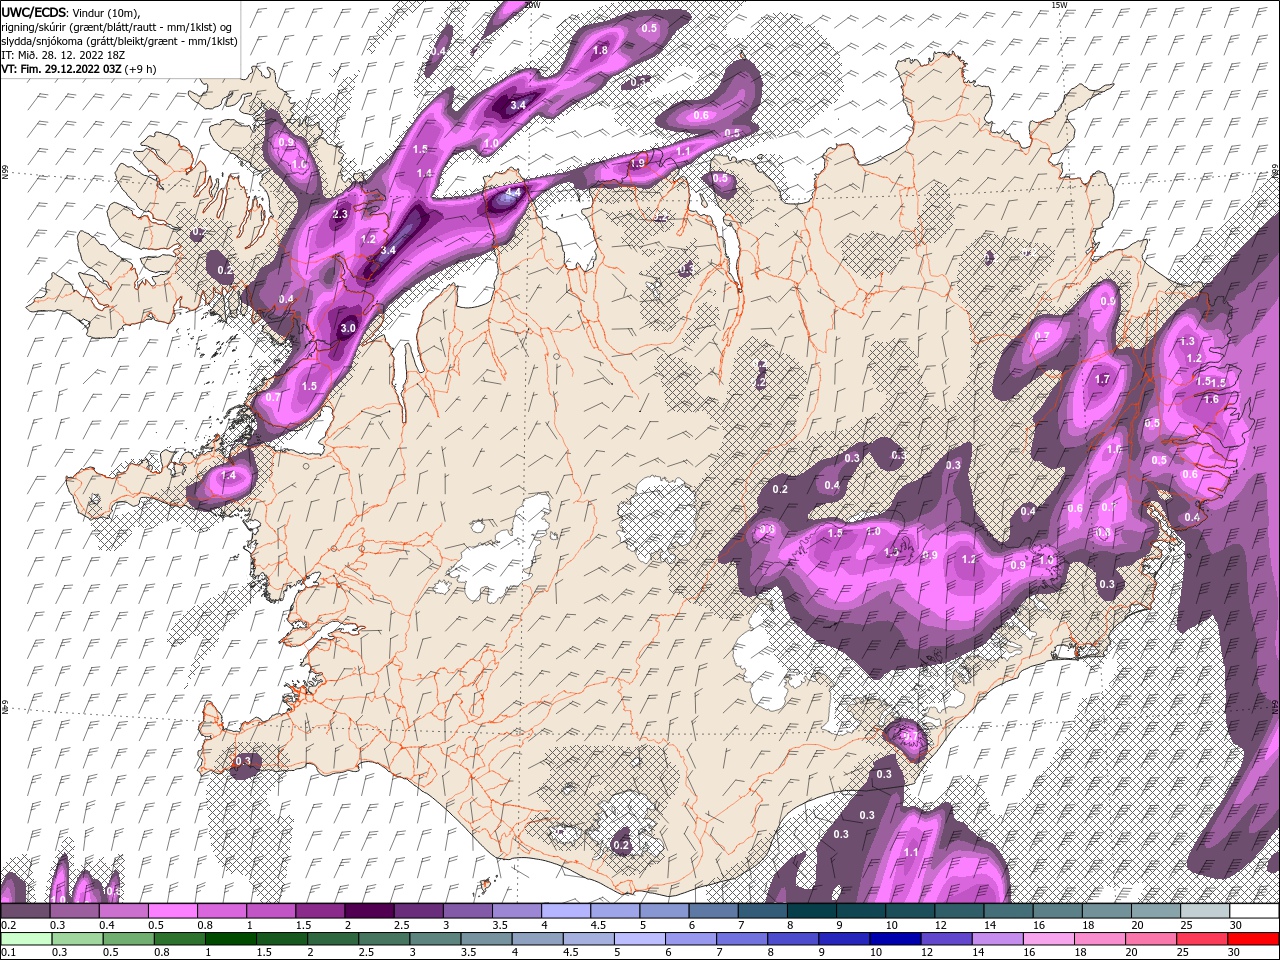
Task: Select the 20 pink swatch in the lower legend row
Action: pyautogui.click(x=1150, y=939)
